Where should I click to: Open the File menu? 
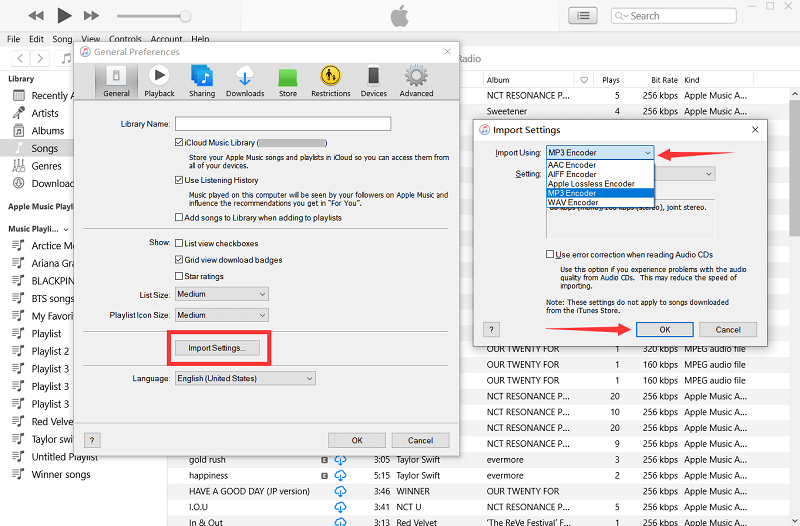(13, 39)
